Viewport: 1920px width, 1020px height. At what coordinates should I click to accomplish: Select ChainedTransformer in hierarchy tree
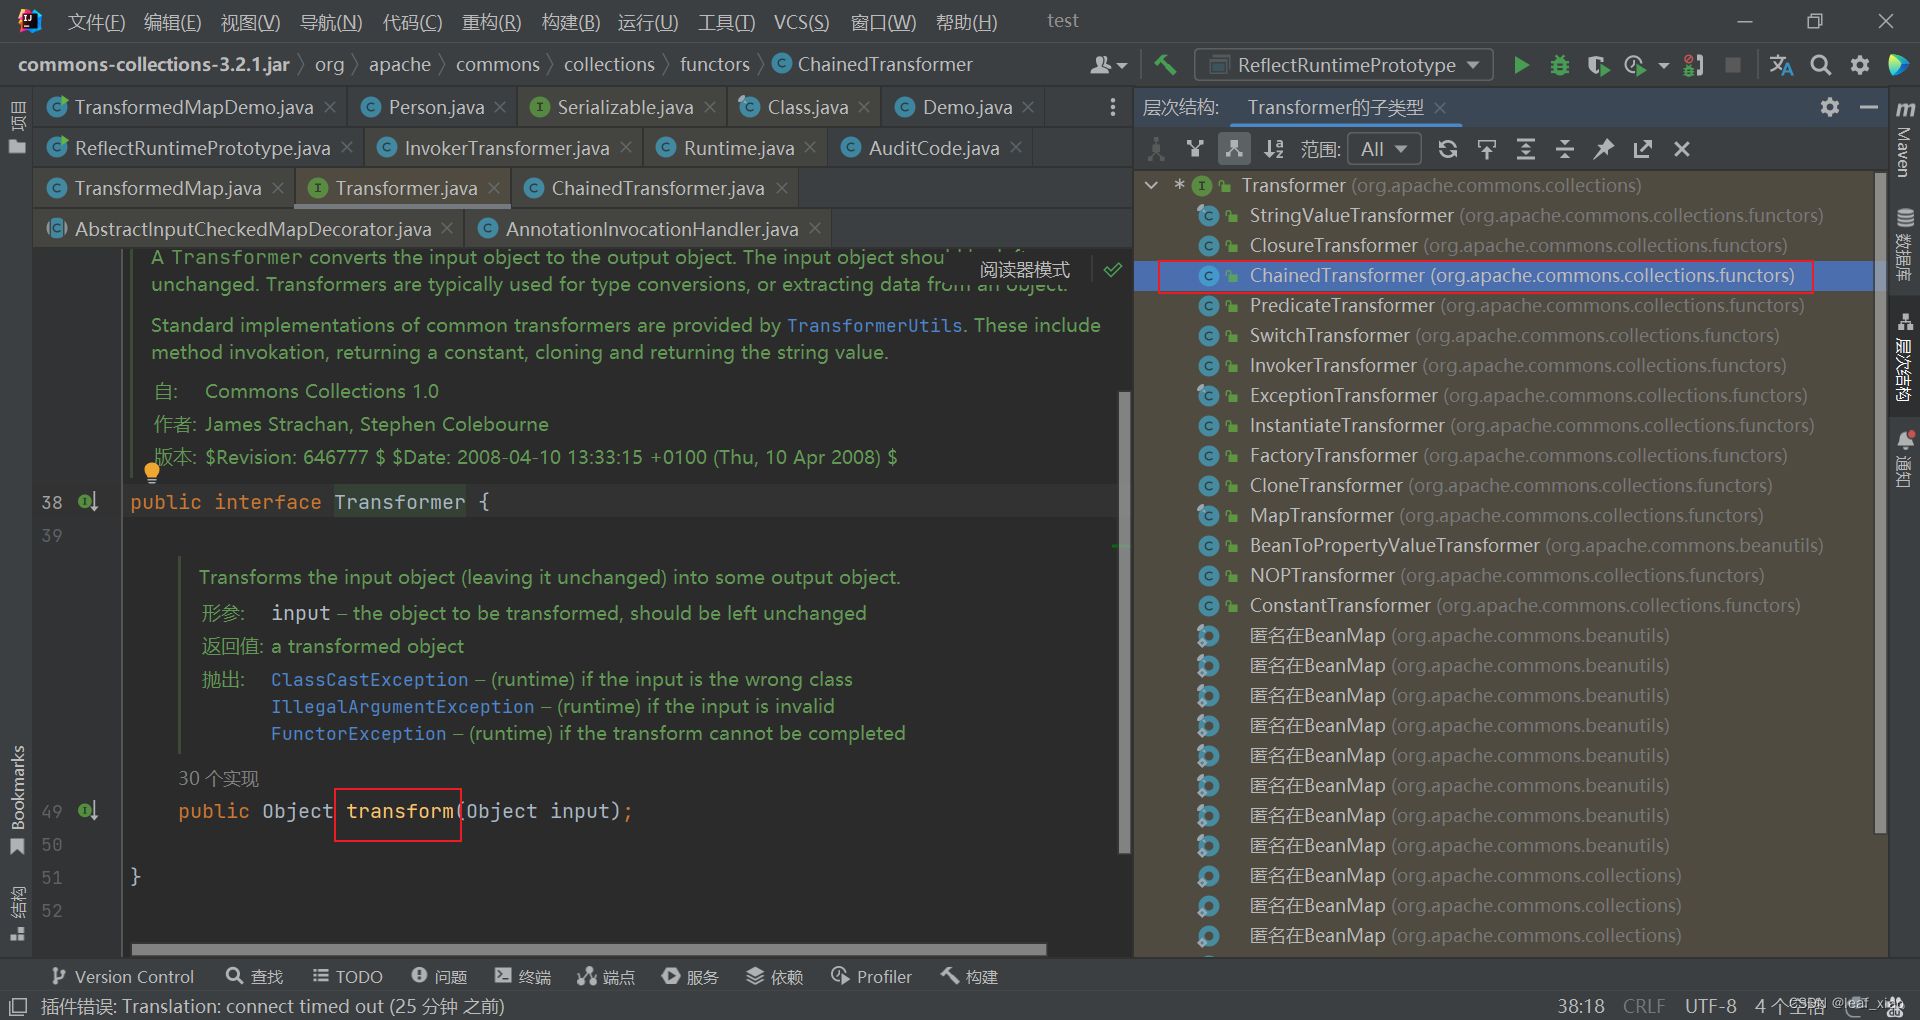[1503, 275]
